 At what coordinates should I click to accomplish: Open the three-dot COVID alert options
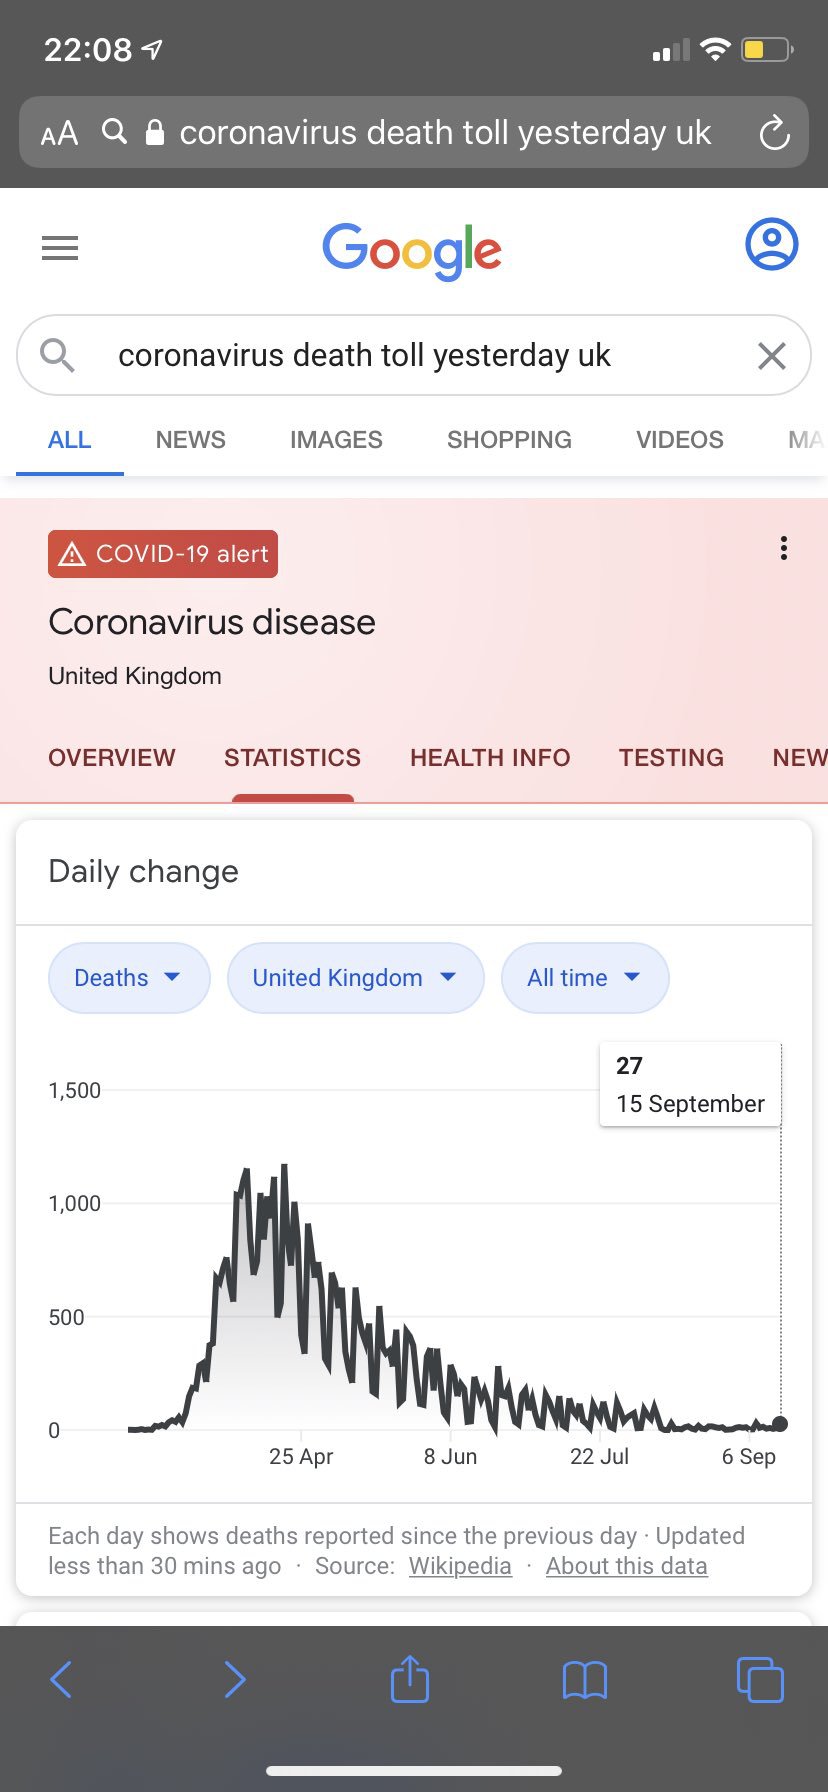(784, 548)
